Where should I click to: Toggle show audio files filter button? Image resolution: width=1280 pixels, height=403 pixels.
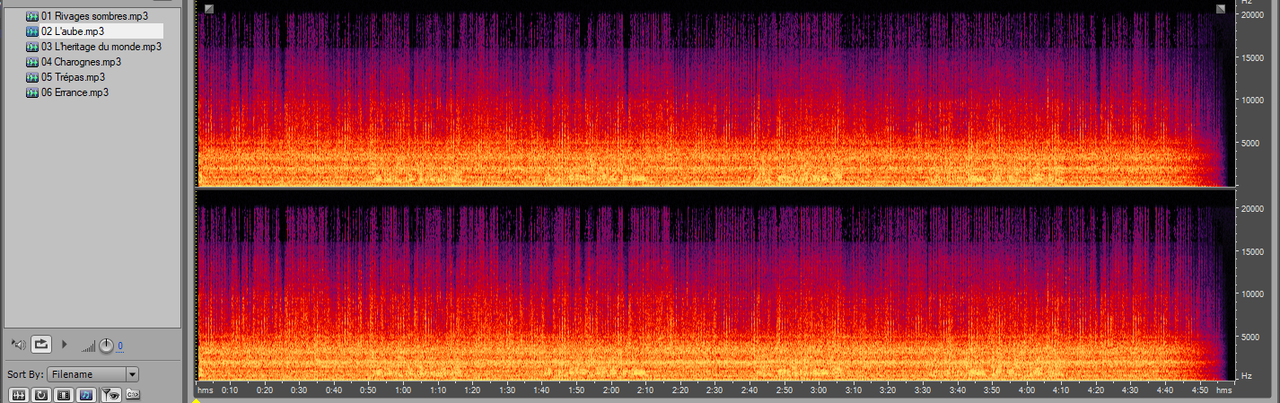18,395
